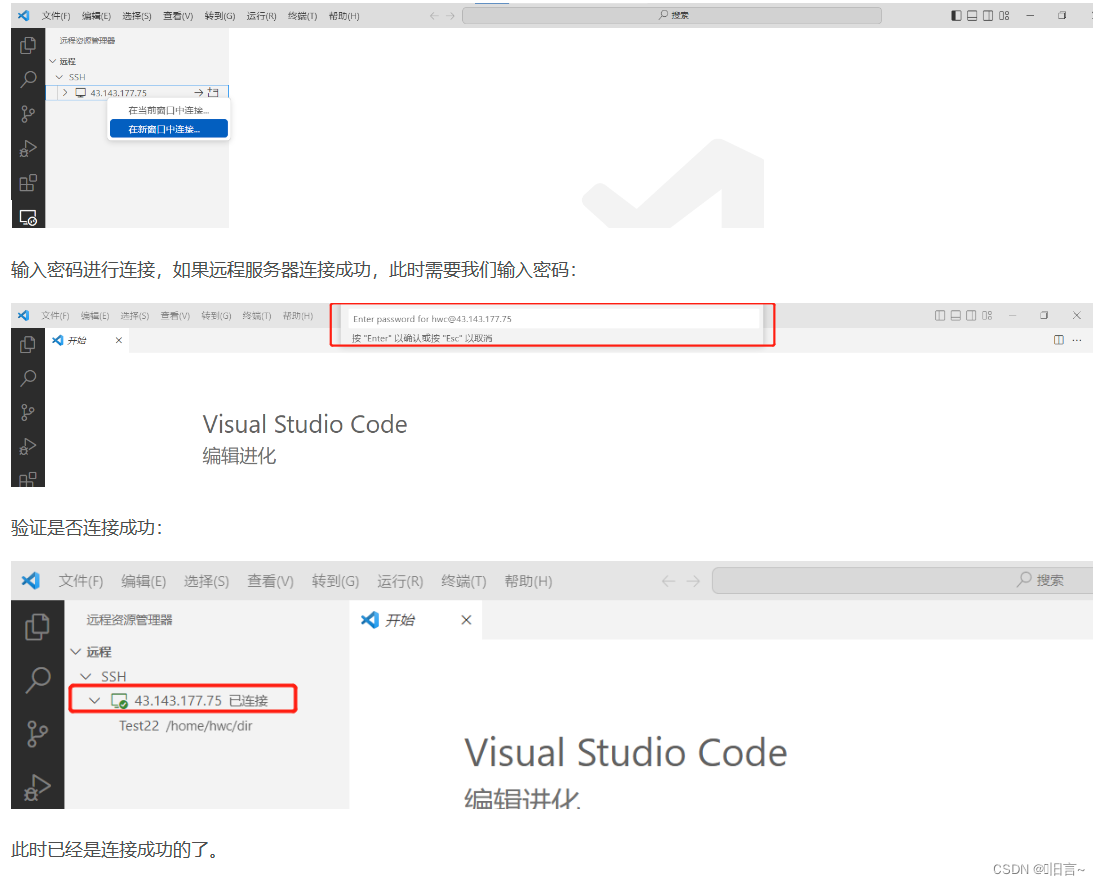Expand 43.143.177.75 host in top screenshot
The height and width of the screenshot is (885, 1100).
[x=65, y=93]
